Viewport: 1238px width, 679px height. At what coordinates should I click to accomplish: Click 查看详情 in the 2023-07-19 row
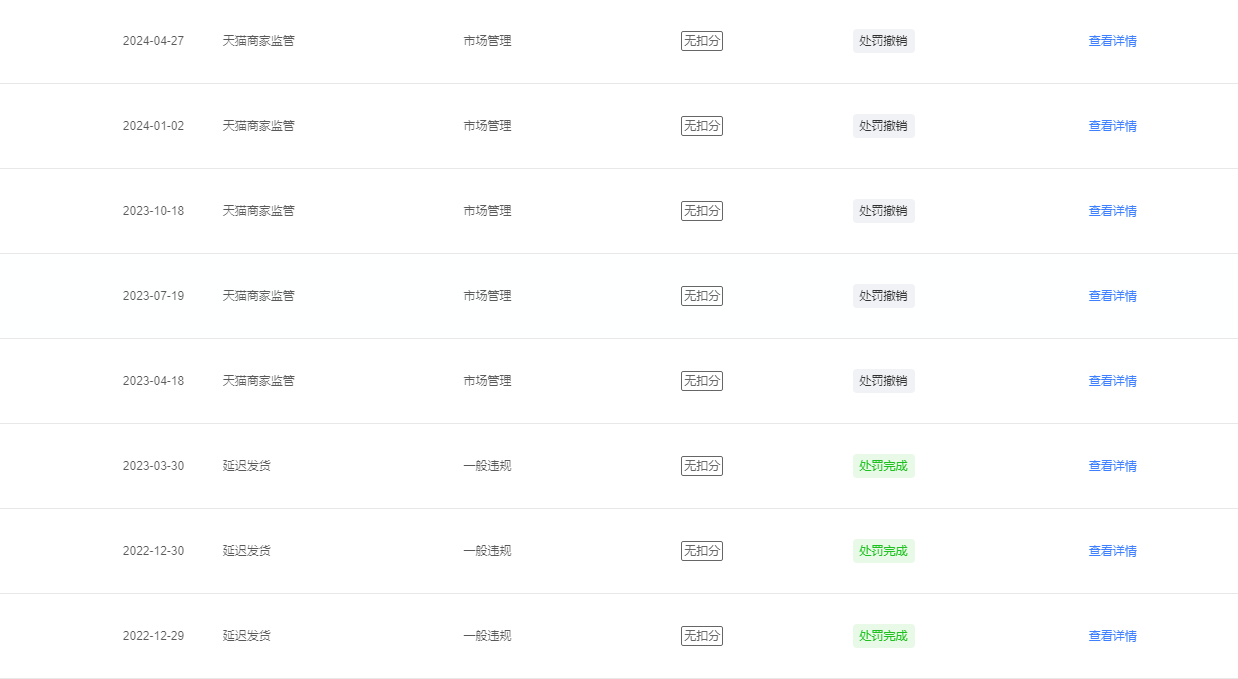tap(1112, 296)
